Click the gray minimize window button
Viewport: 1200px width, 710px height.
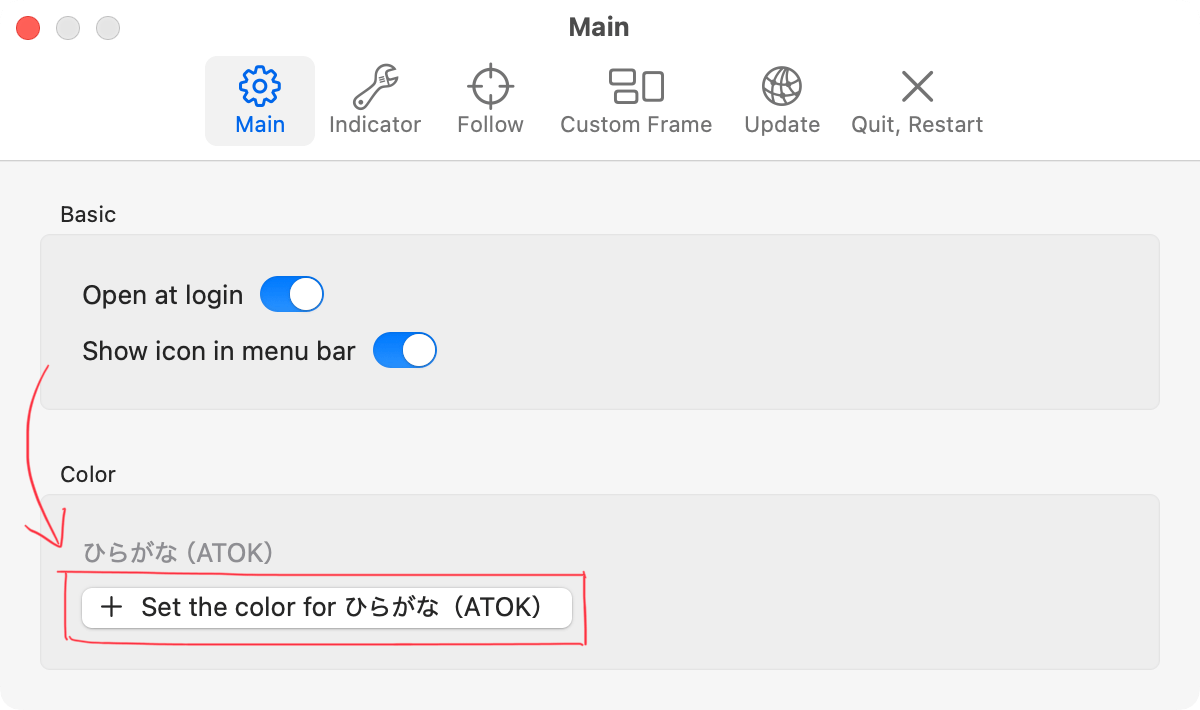pyautogui.click(x=68, y=28)
